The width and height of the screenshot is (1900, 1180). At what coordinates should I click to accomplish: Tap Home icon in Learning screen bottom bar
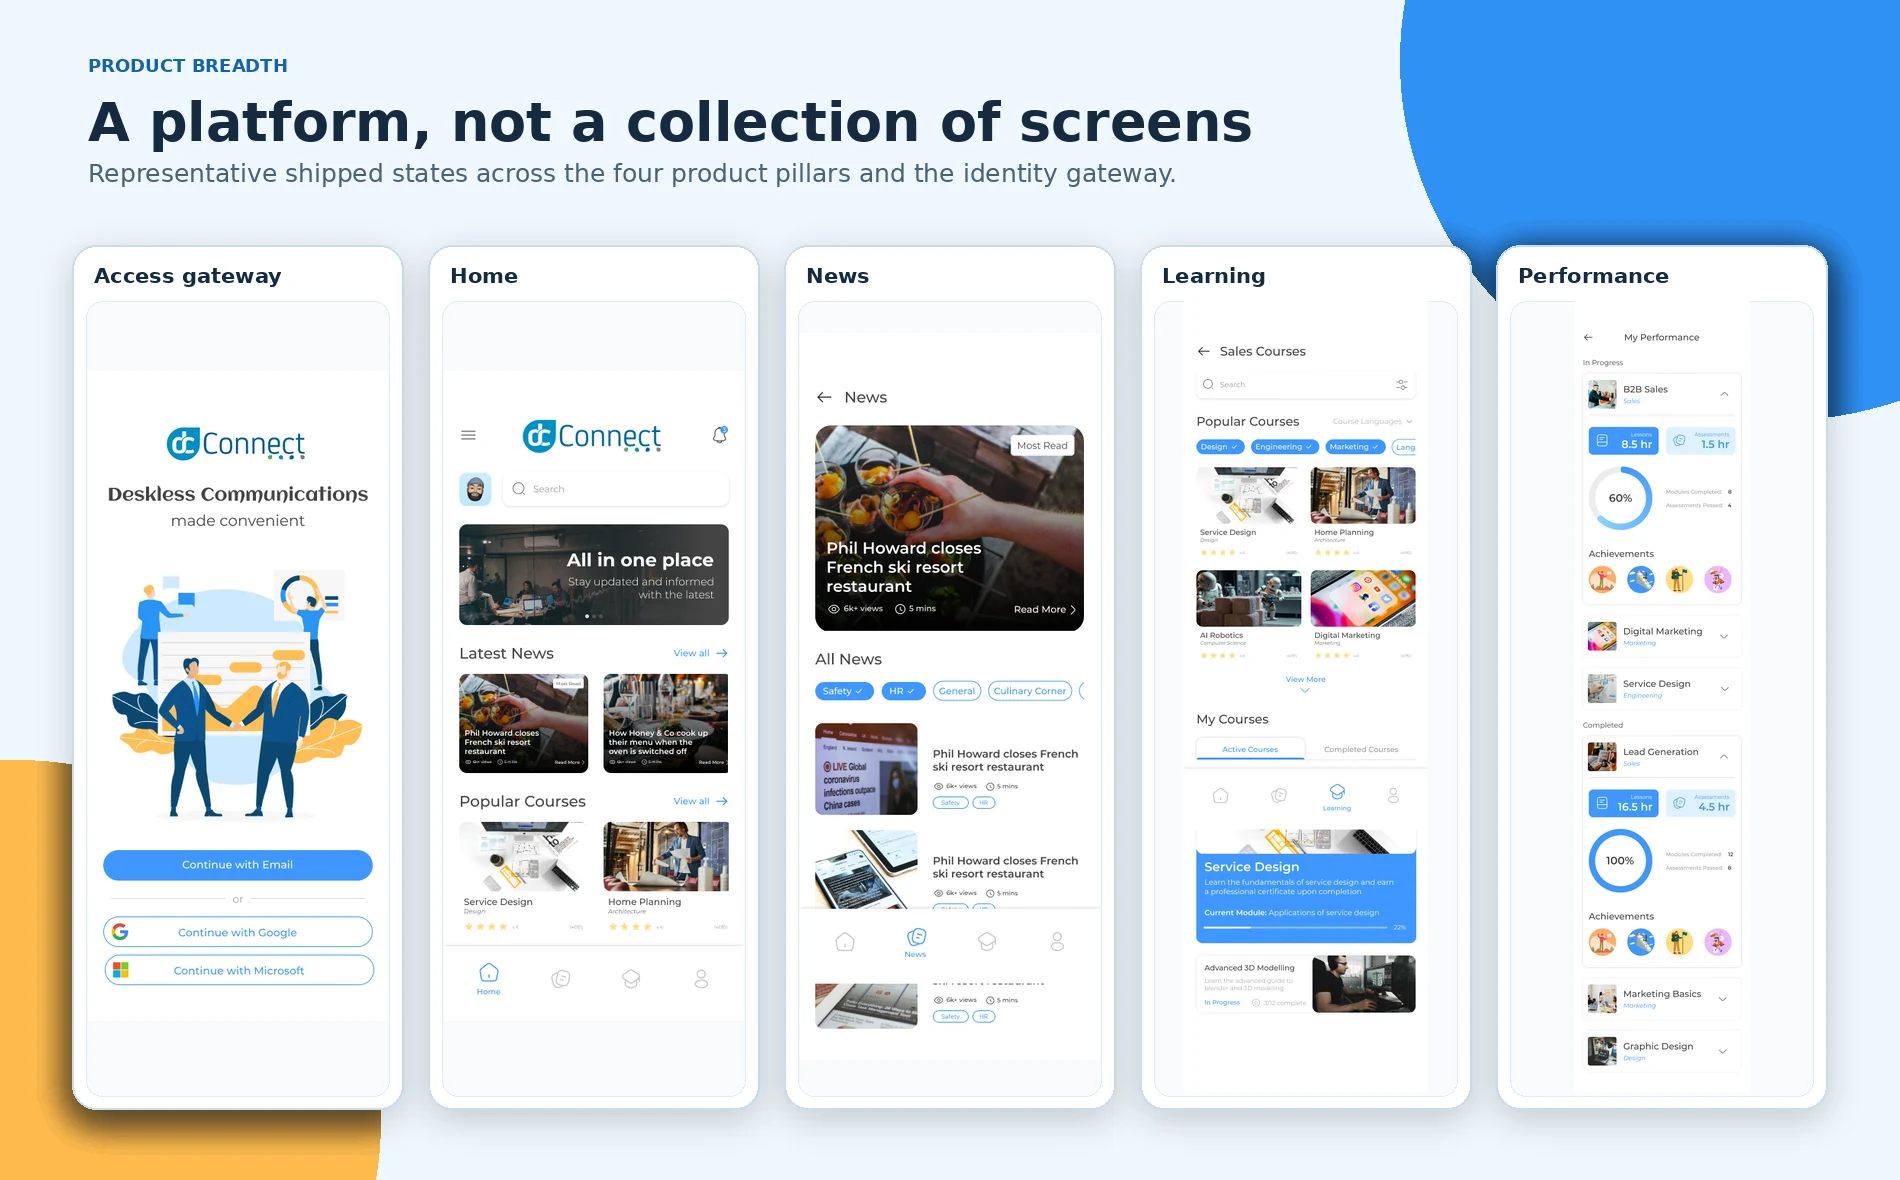[1220, 796]
